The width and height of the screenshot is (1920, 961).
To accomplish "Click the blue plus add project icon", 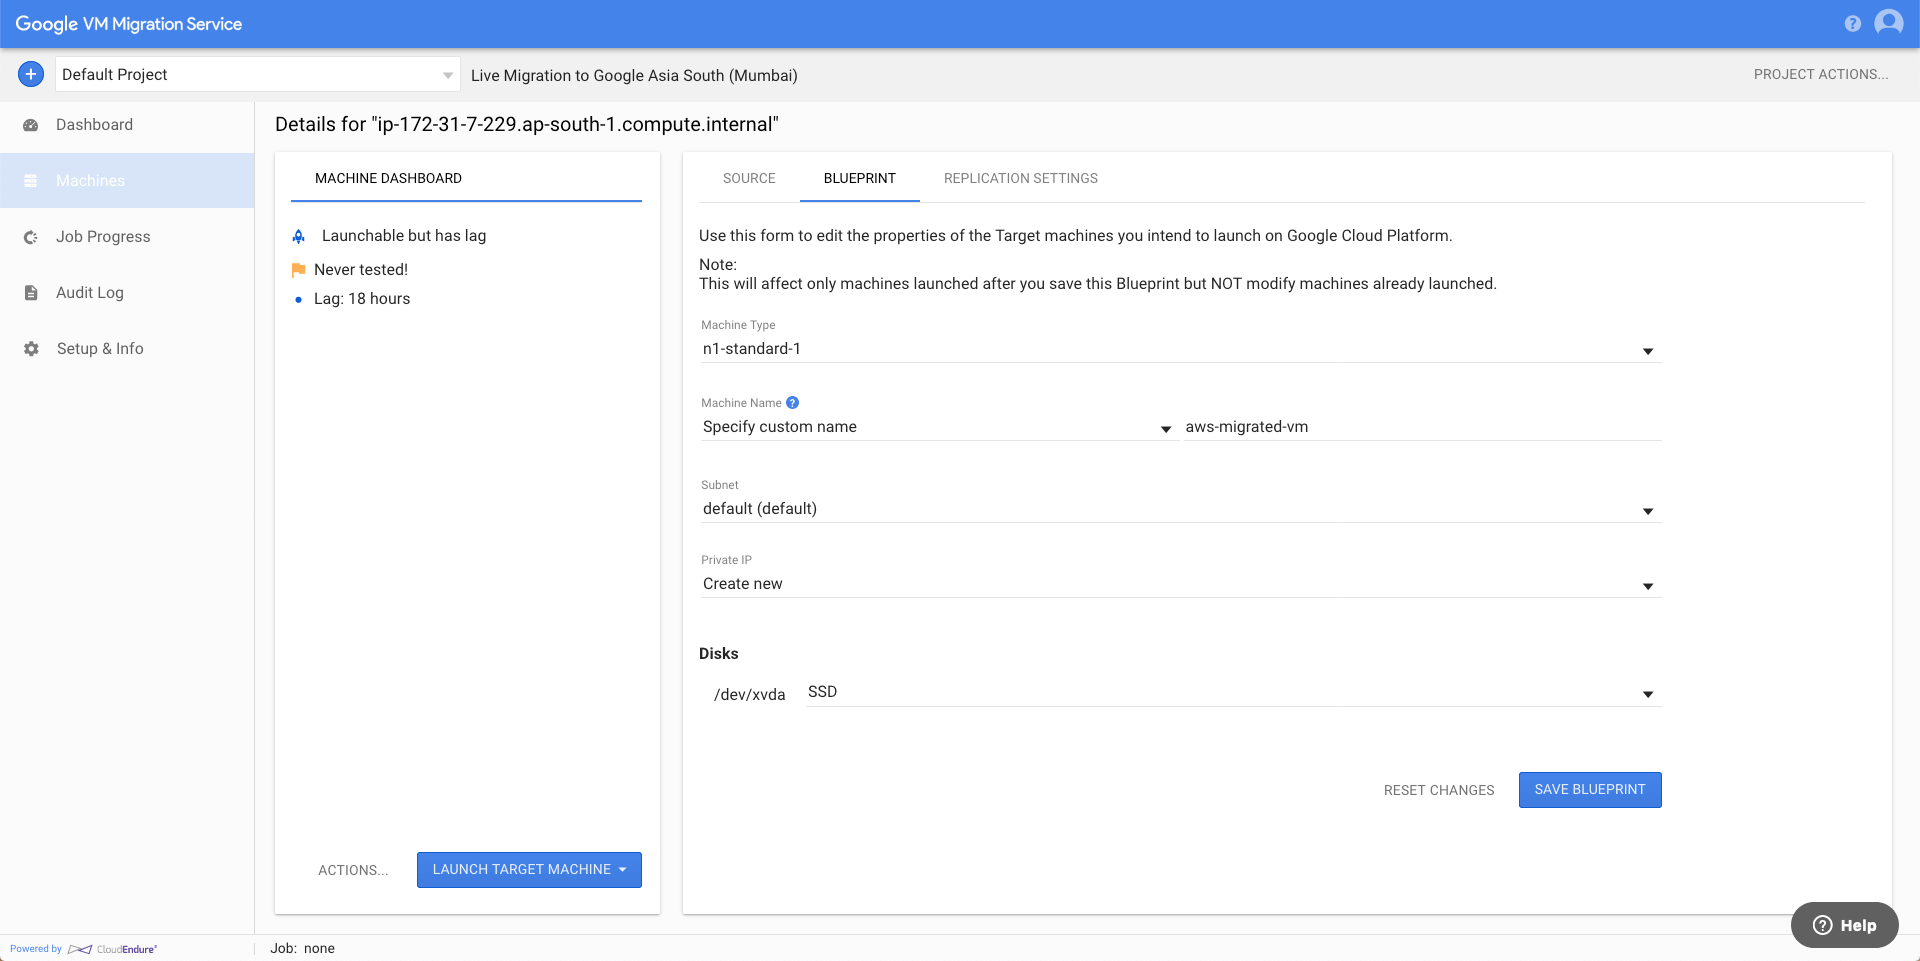I will click(x=31, y=74).
